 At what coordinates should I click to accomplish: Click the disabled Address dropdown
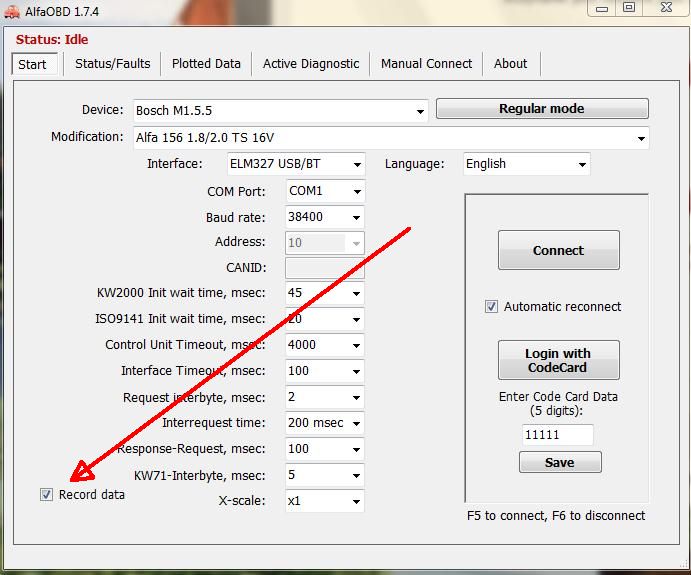click(325, 243)
